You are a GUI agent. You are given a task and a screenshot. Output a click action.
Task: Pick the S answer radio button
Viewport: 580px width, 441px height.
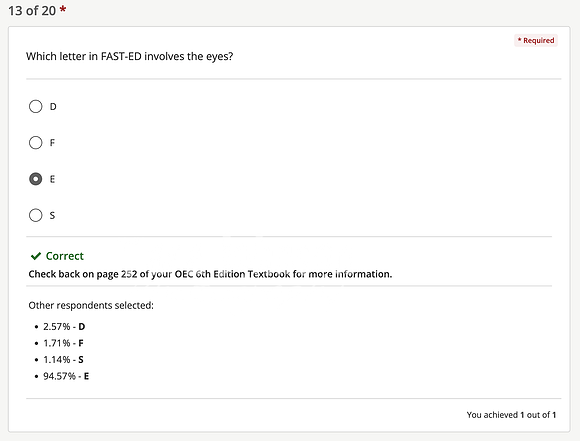point(36,215)
